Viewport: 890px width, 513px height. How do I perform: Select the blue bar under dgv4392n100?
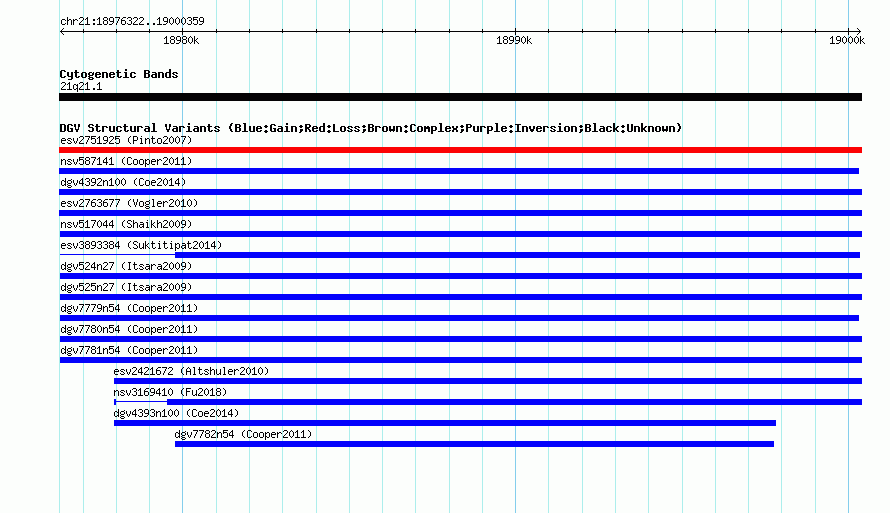460,192
